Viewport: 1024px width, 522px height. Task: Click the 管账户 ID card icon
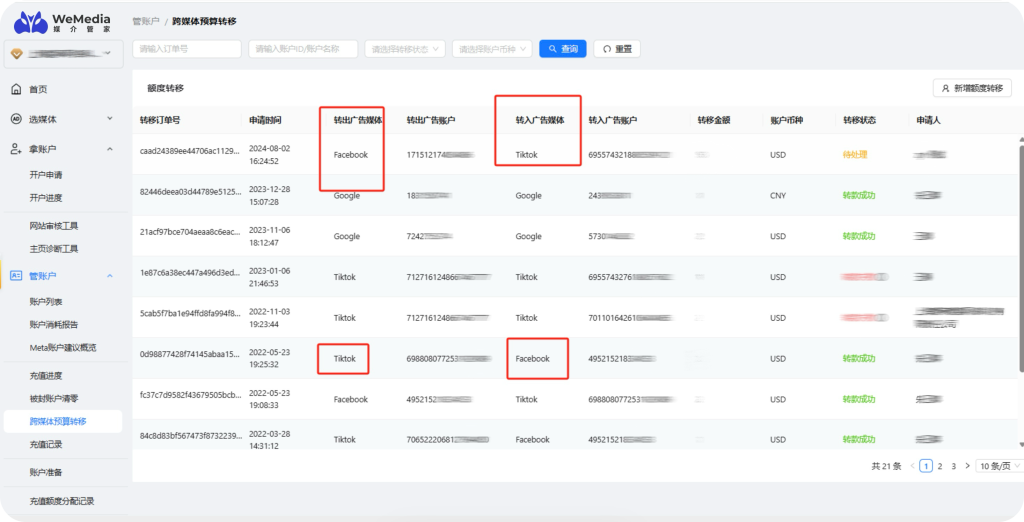tap(16, 275)
